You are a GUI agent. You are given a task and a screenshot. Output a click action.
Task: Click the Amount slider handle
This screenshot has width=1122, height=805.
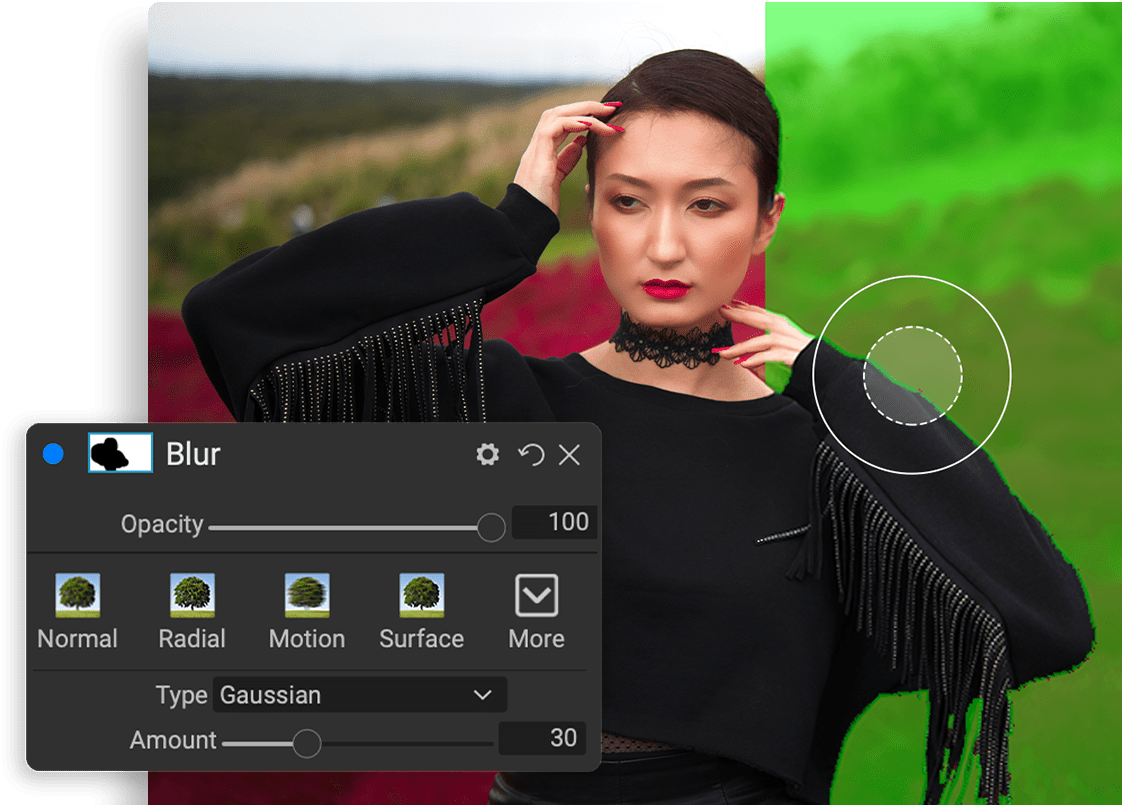306,740
